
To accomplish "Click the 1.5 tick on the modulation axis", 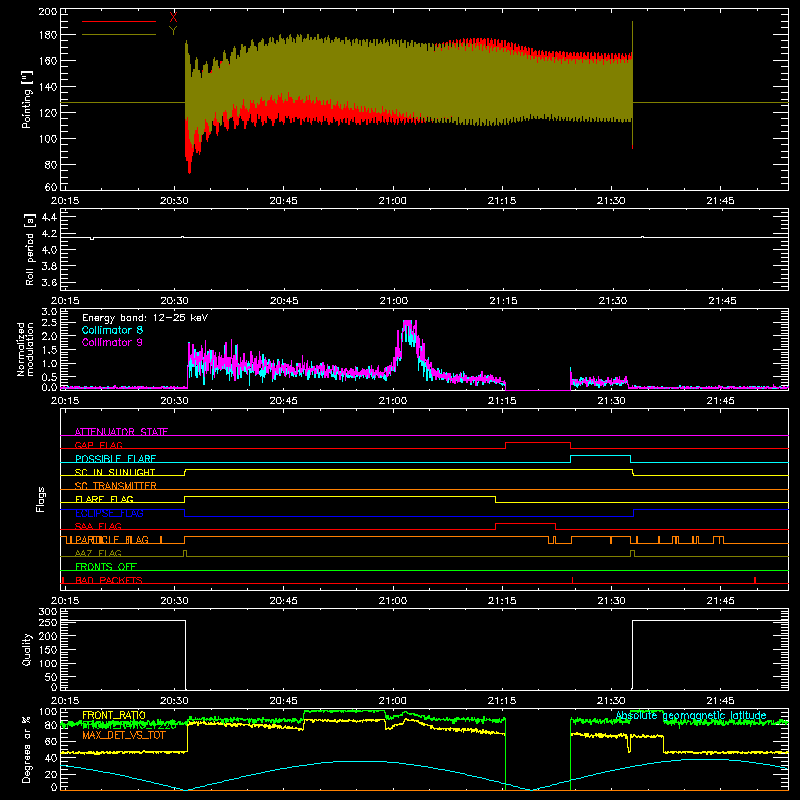I will (x=49, y=349).
